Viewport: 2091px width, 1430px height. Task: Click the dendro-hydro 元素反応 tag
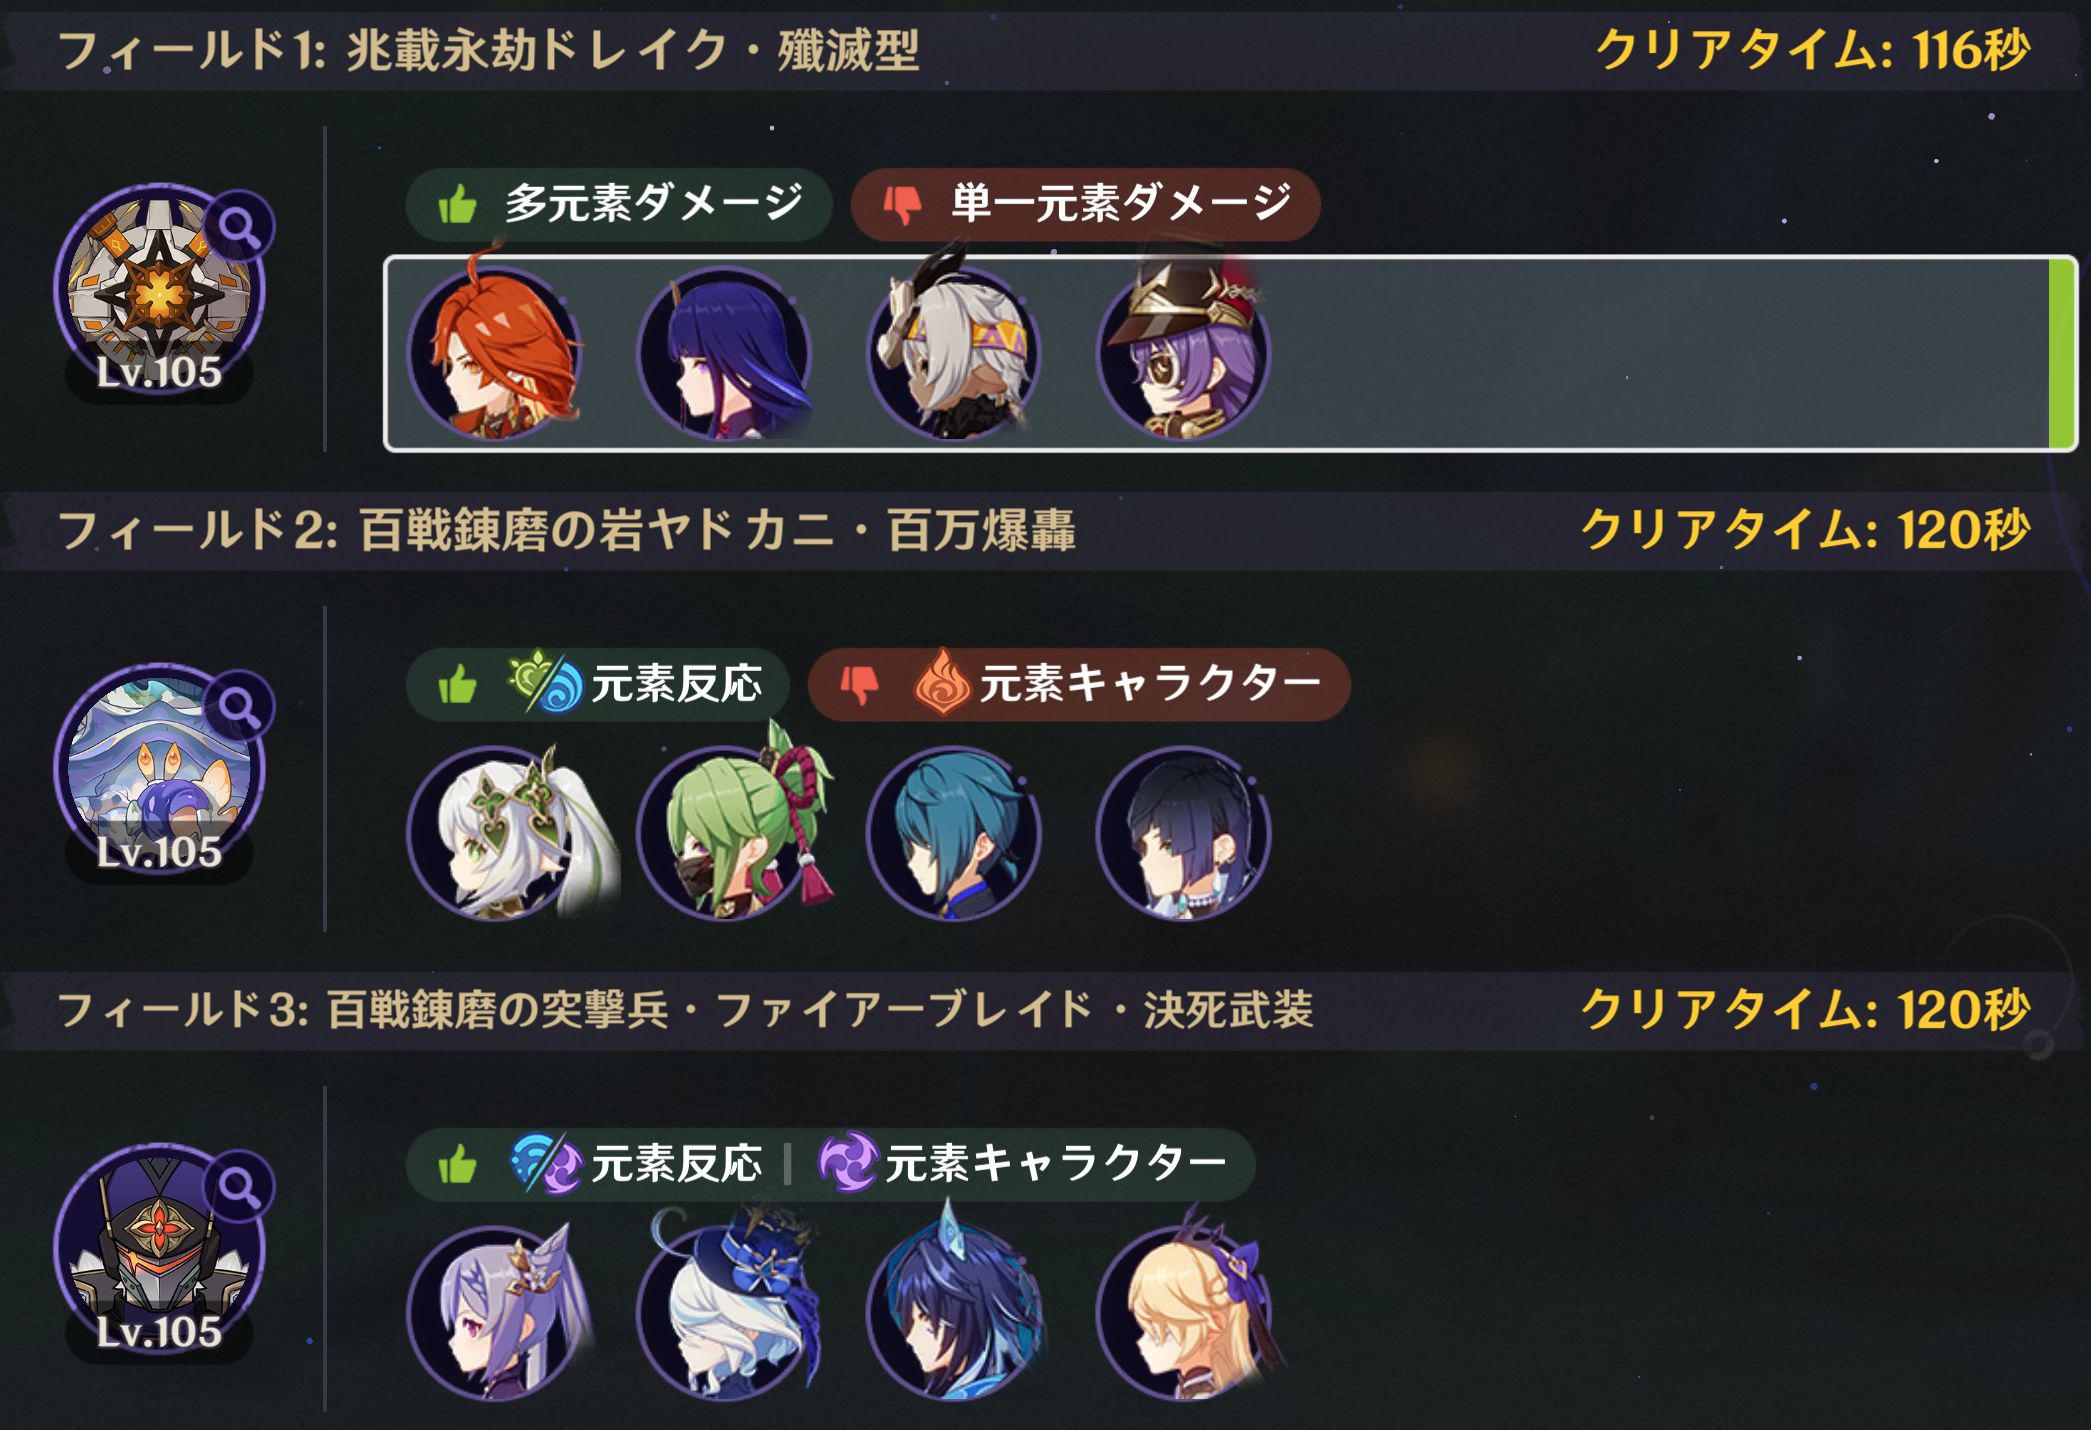pyautogui.click(x=598, y=684)
